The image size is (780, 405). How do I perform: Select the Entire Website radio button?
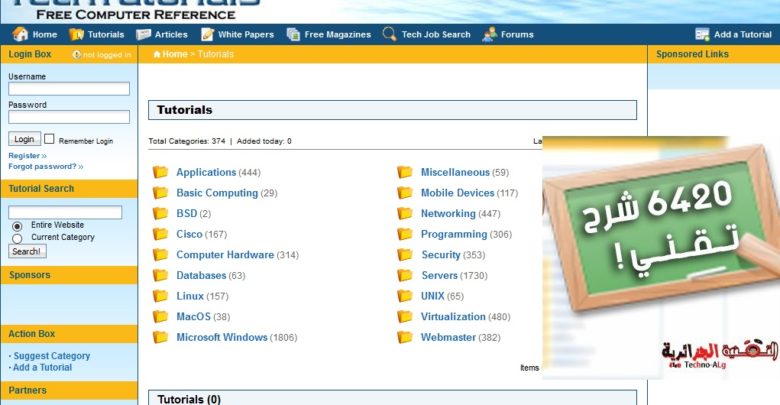[17, 226]
